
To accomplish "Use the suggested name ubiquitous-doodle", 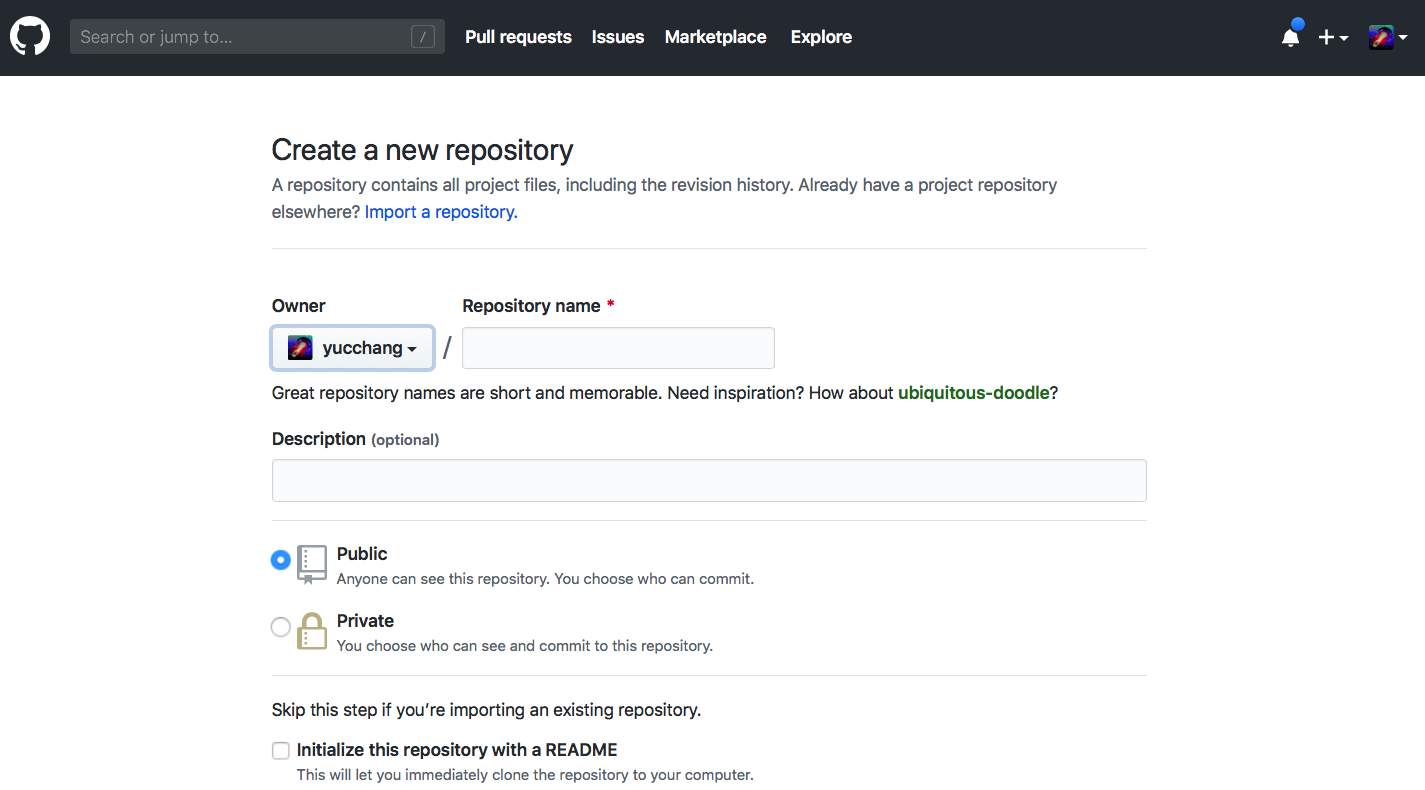I will [x=974, y=393].
